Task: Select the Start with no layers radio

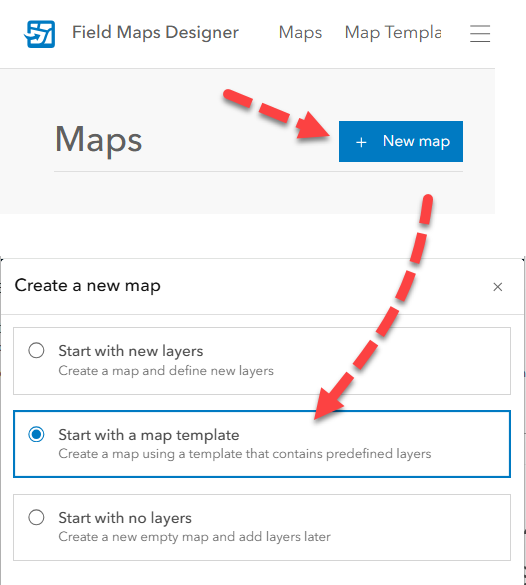Action: click(36, 518)
